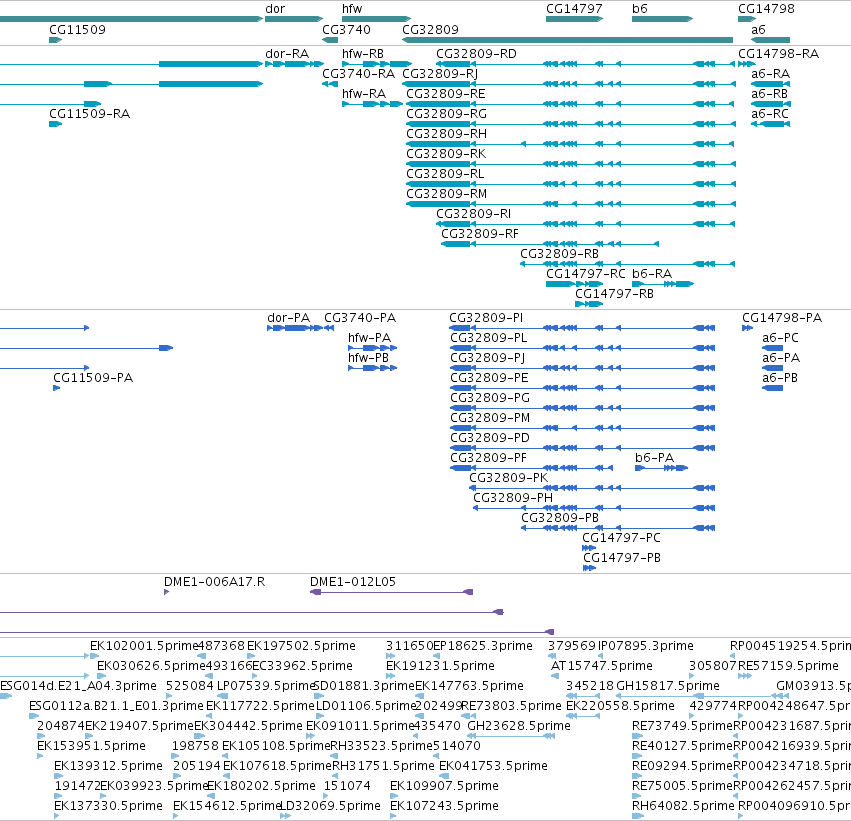This screenshot has height=821, width=851.
Task: Click EST AT15747.5prime
Action: tap(602, 666)
